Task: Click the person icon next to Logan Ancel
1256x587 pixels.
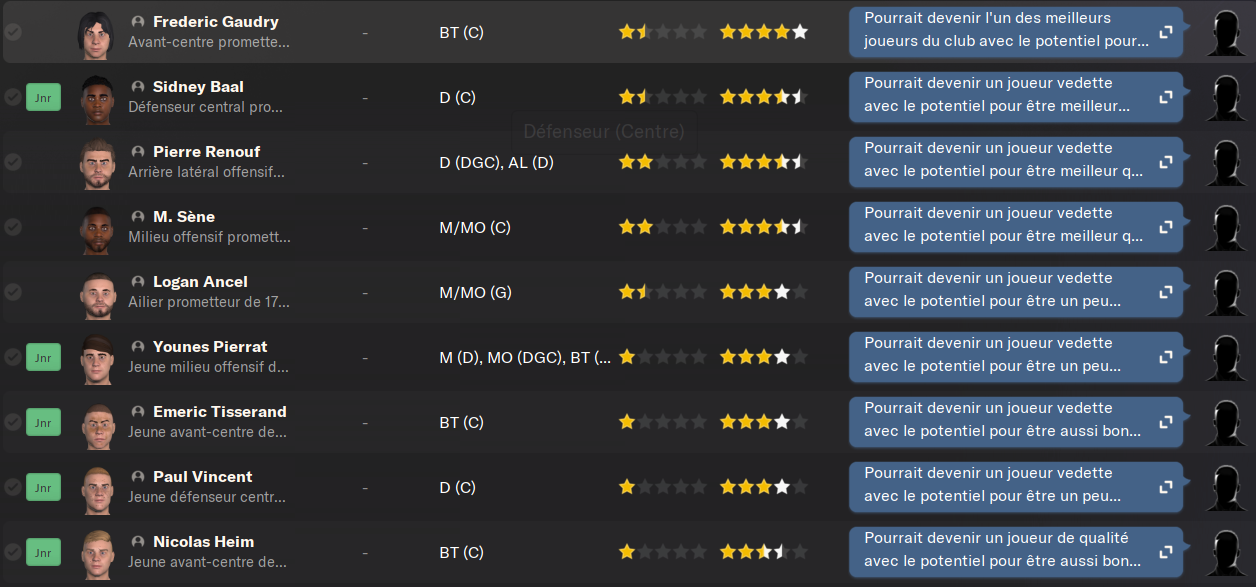Action: pyautogui.click(x=138, y=282)
